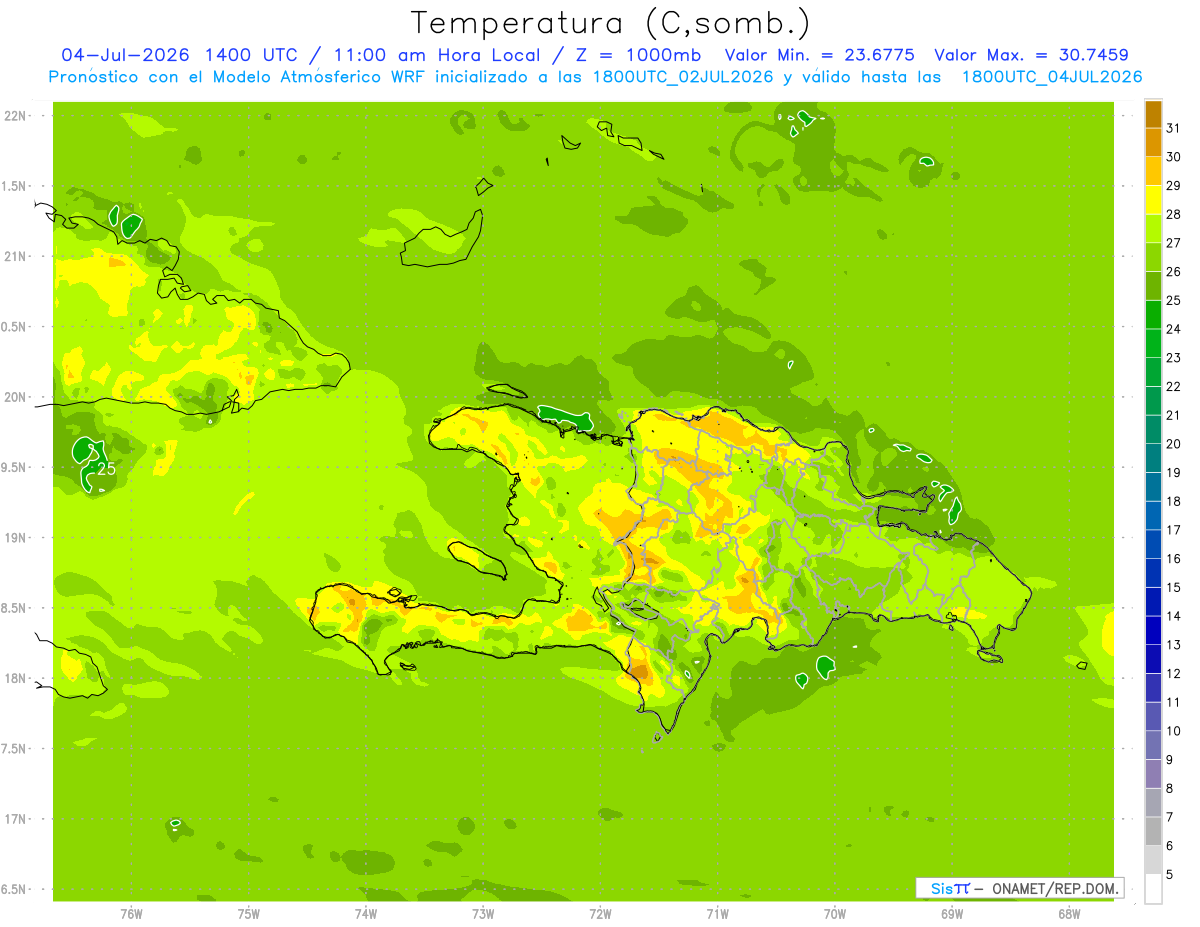Click the '70W' longitude label

coord(834,913)
